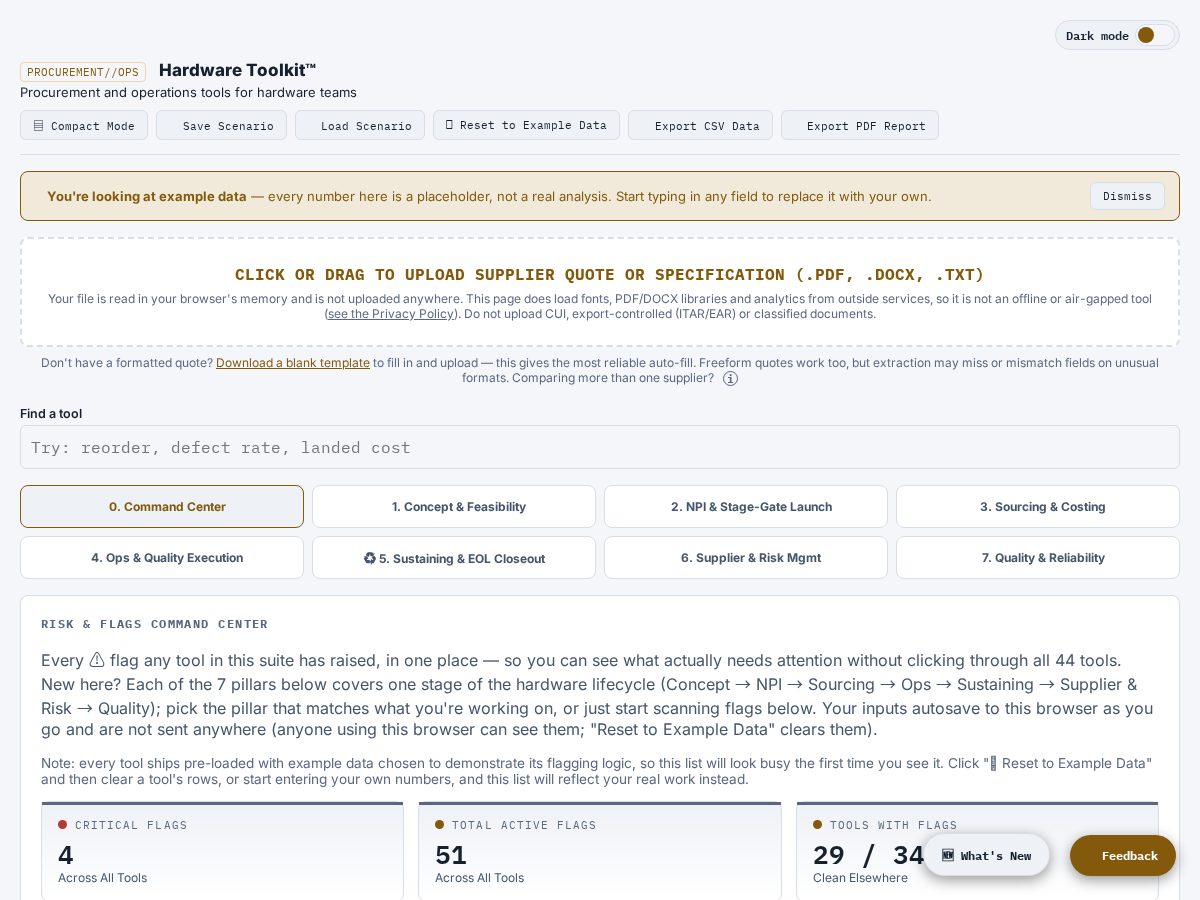Open 5. Sustaining & EOL Closeout tab

click(454, 558)
